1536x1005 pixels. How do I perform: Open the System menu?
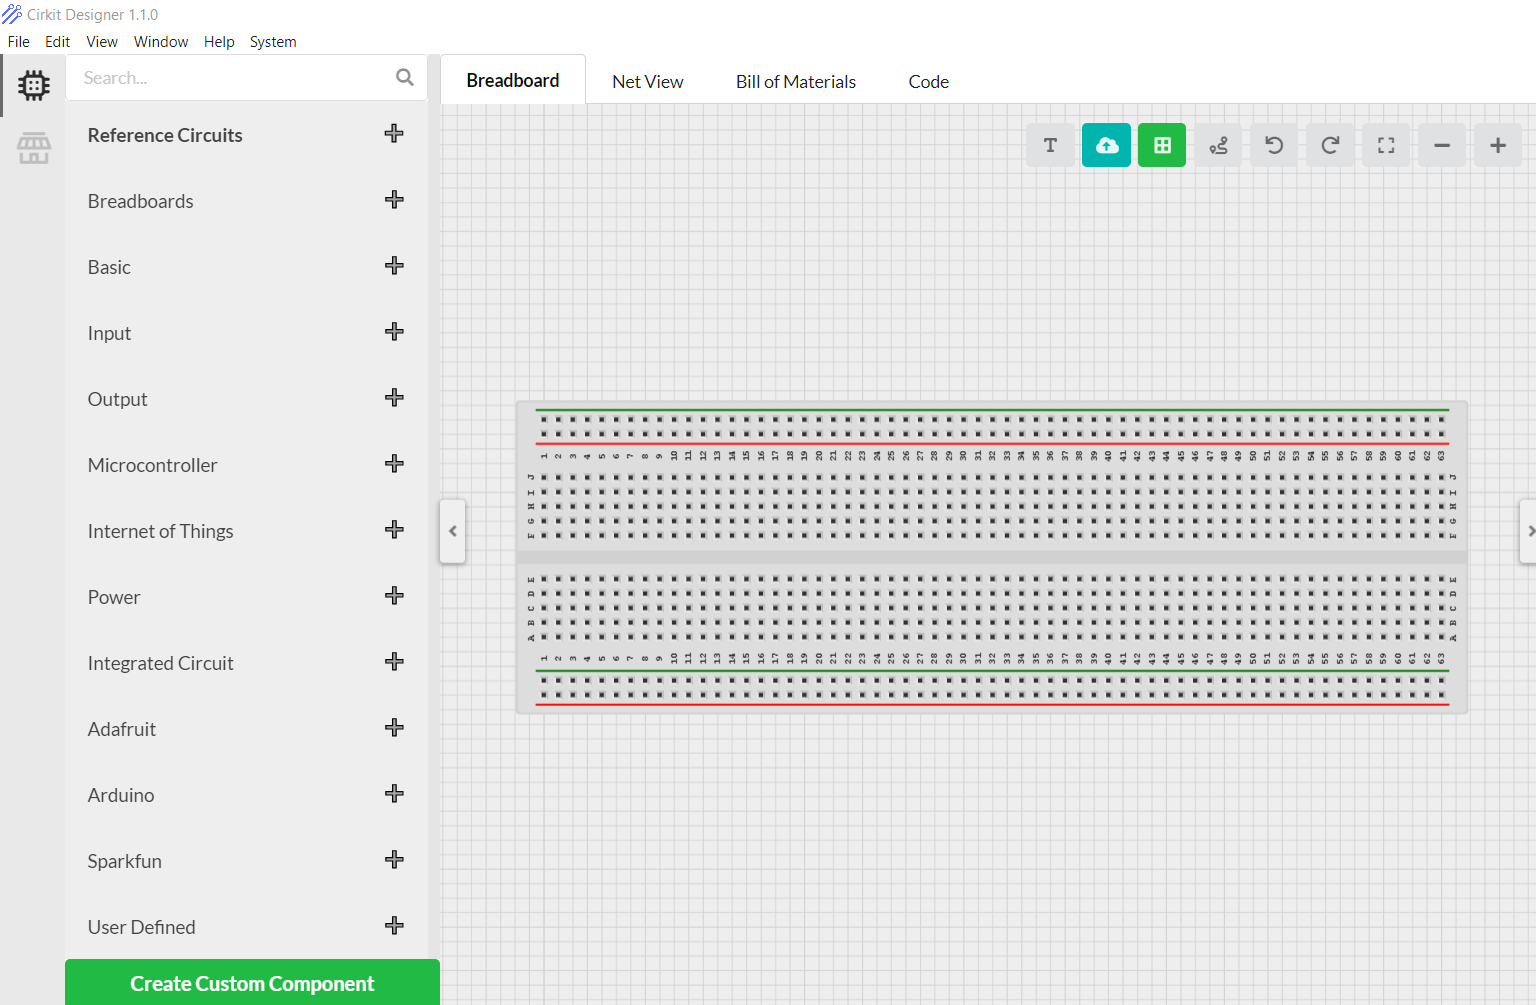[273, 41]
